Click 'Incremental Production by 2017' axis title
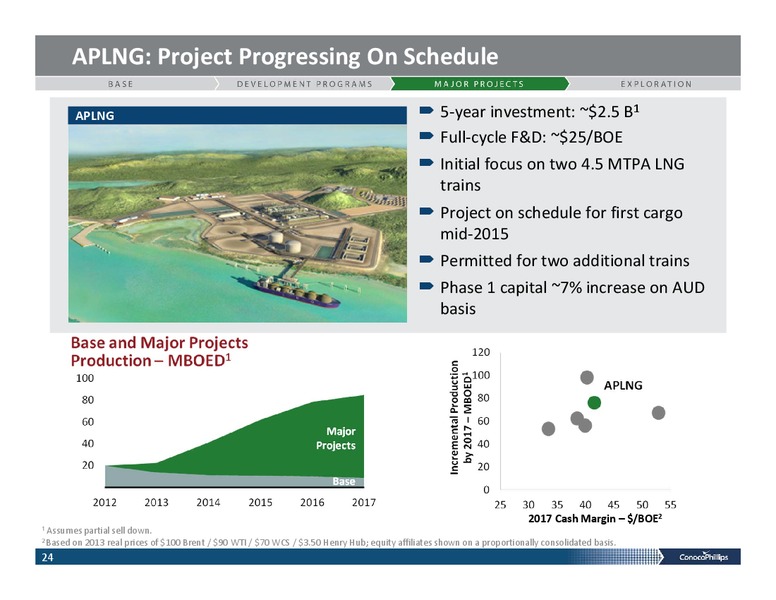 tap(460, 417)
